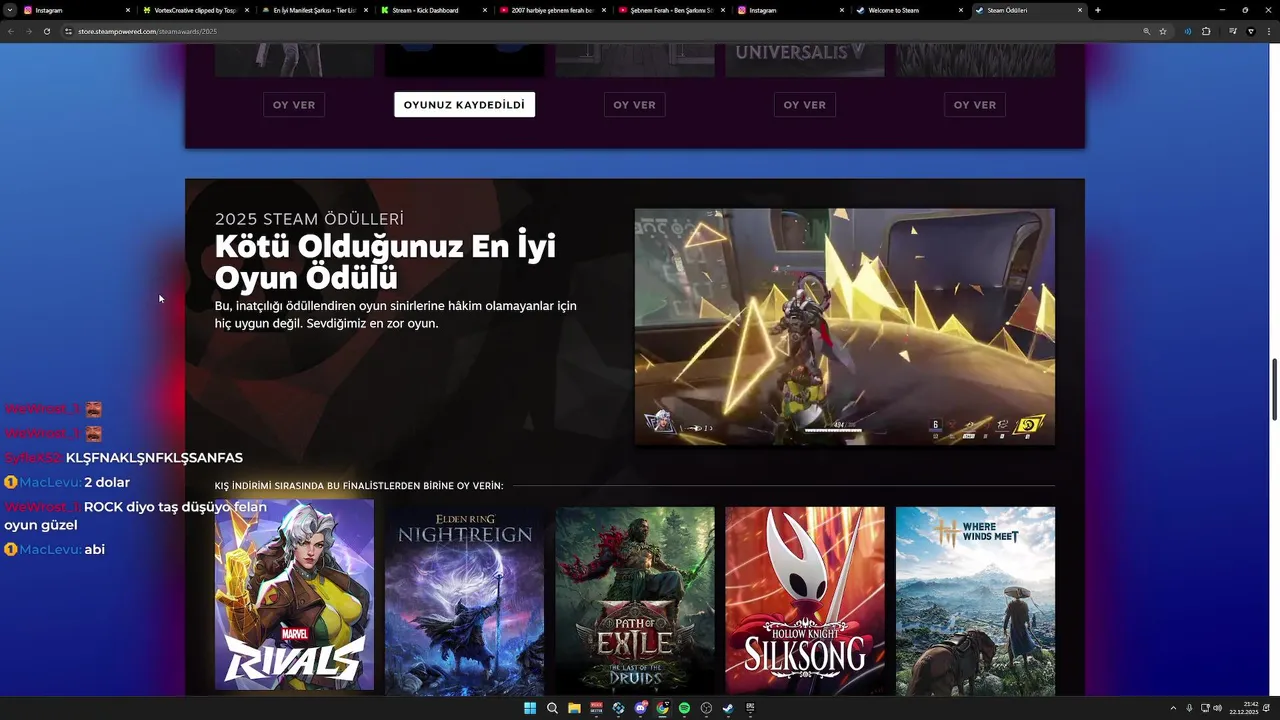Switch to Chrome on the taskbar
1280x720 pixels.
click(662, 708)
